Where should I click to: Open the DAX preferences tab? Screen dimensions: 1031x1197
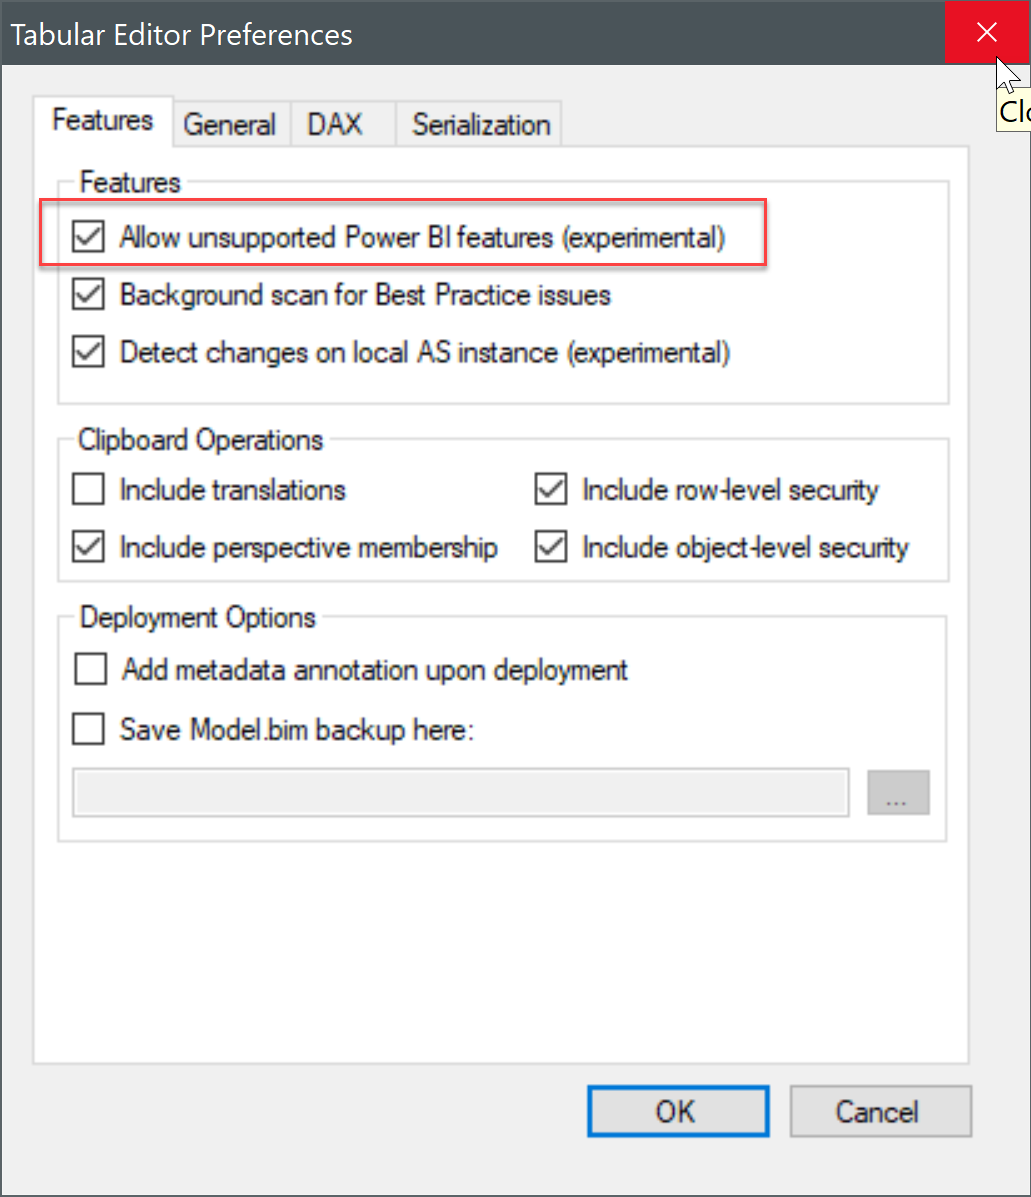click(x=335, y=125)
